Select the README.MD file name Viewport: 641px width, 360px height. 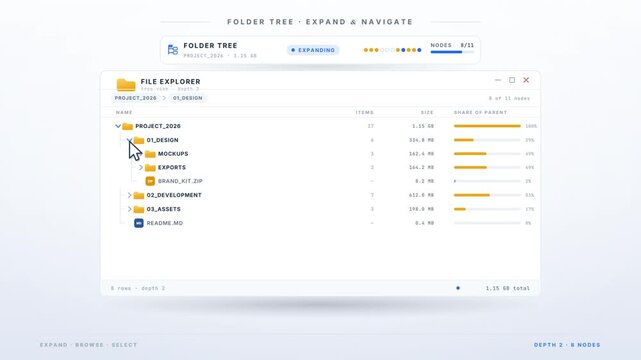(165, 223)
